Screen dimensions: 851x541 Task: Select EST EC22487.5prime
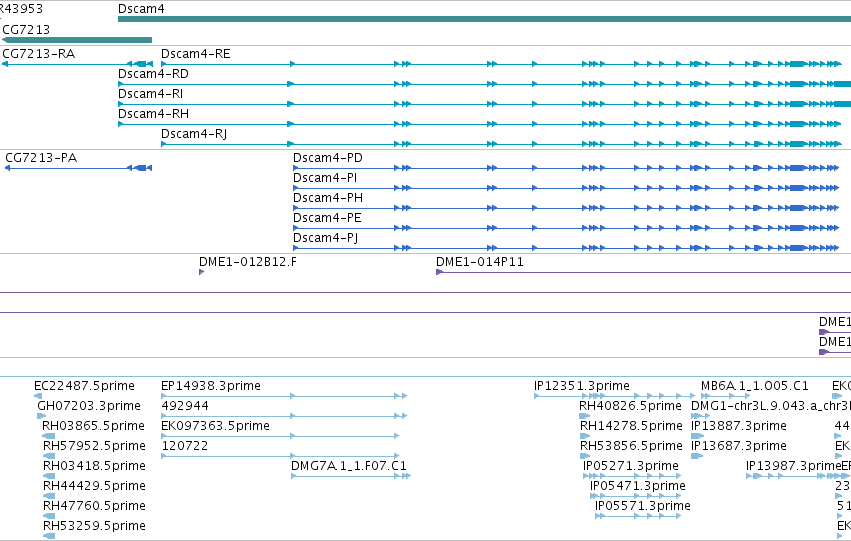pos(84,386)
